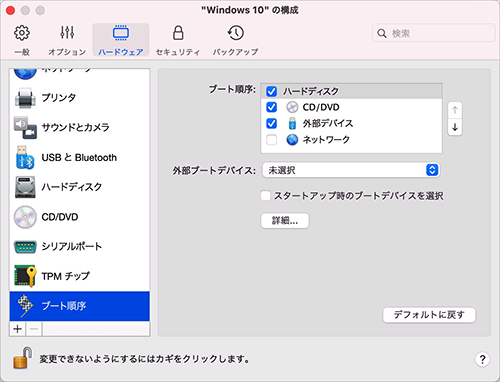Open the 外部ブートデバイス dropdown
The image size is (500, 382).
pyautogui.click(x=351, y=170)
